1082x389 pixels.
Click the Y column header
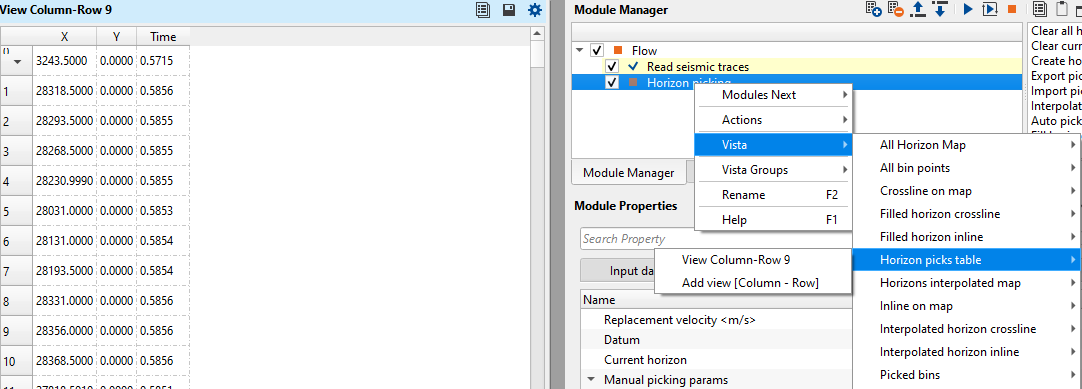(x=117, y=37)
